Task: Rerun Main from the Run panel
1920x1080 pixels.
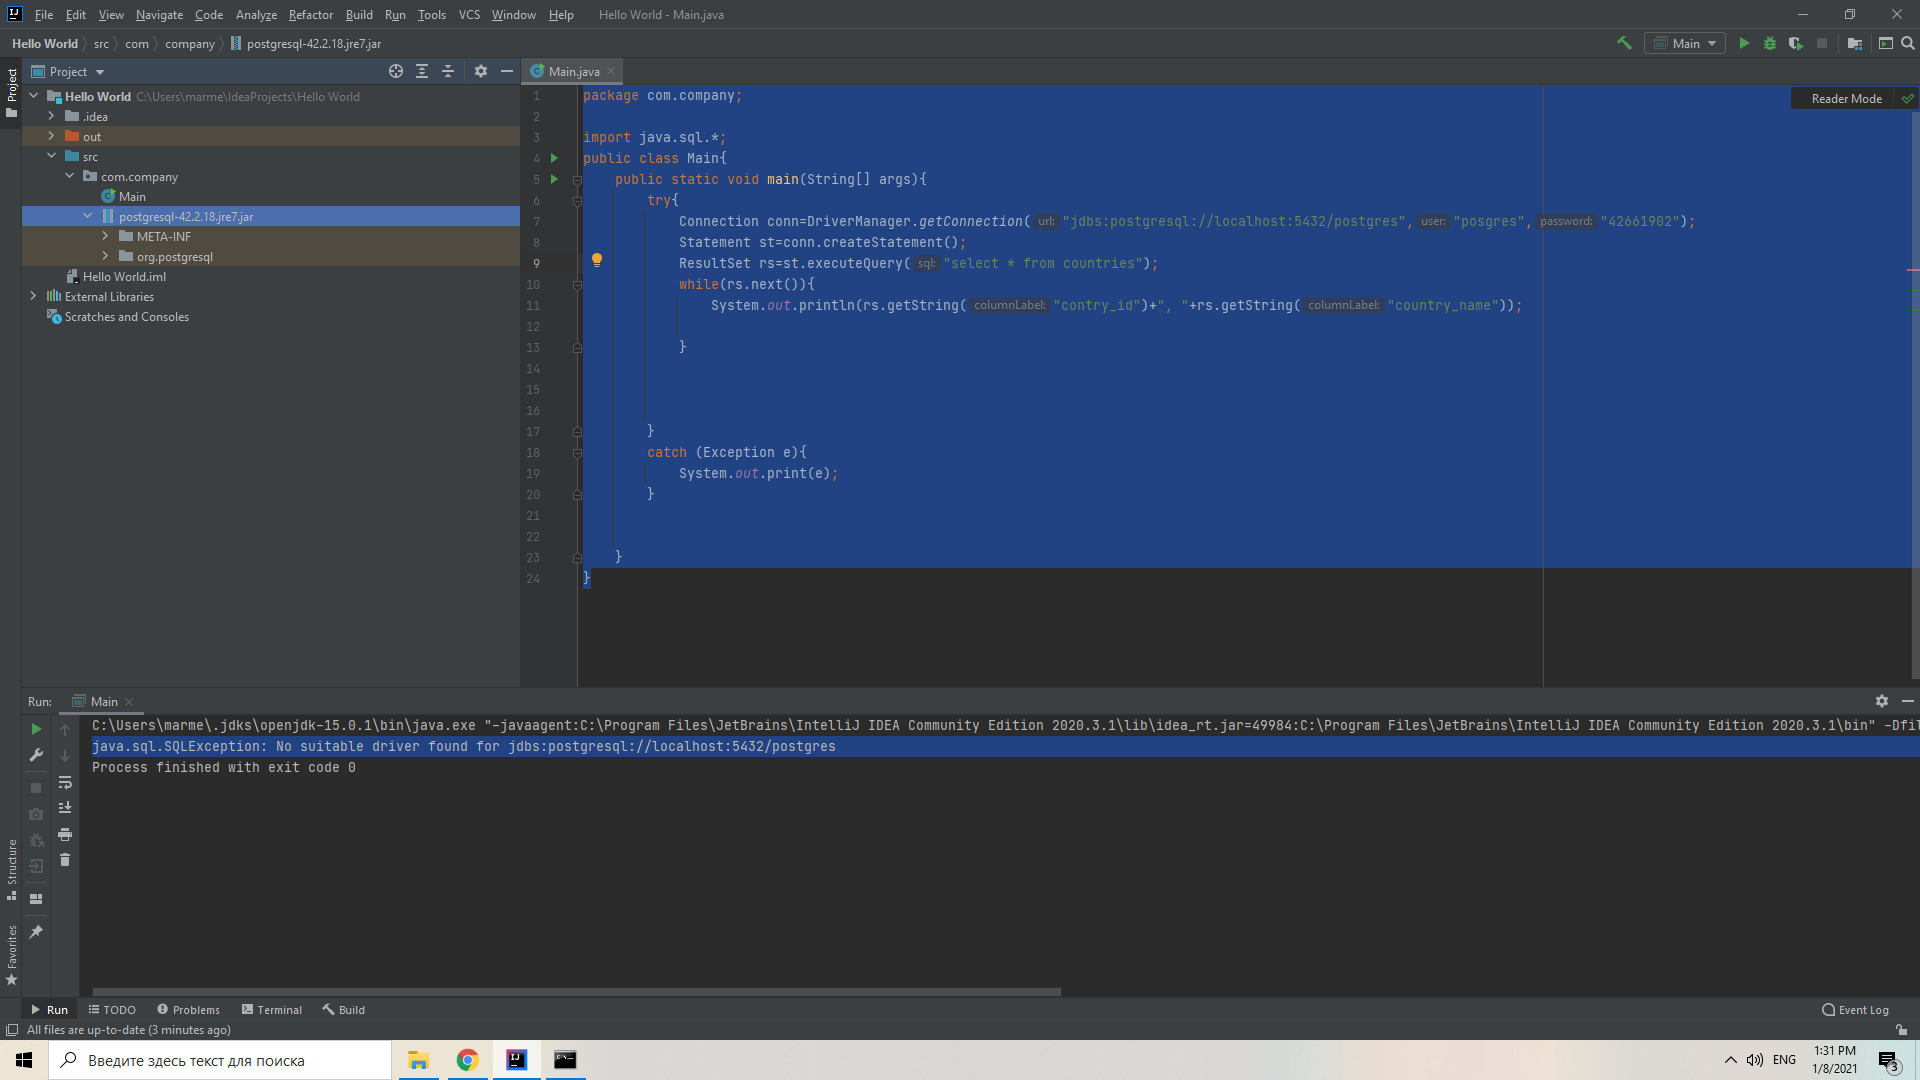Action: pyautogui.click(x=36, y=729)
